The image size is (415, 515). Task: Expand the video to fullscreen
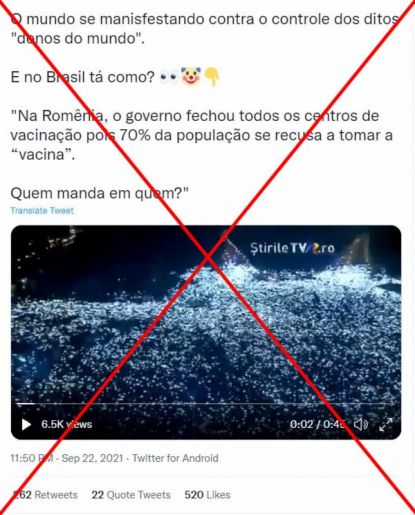[386, 424]
